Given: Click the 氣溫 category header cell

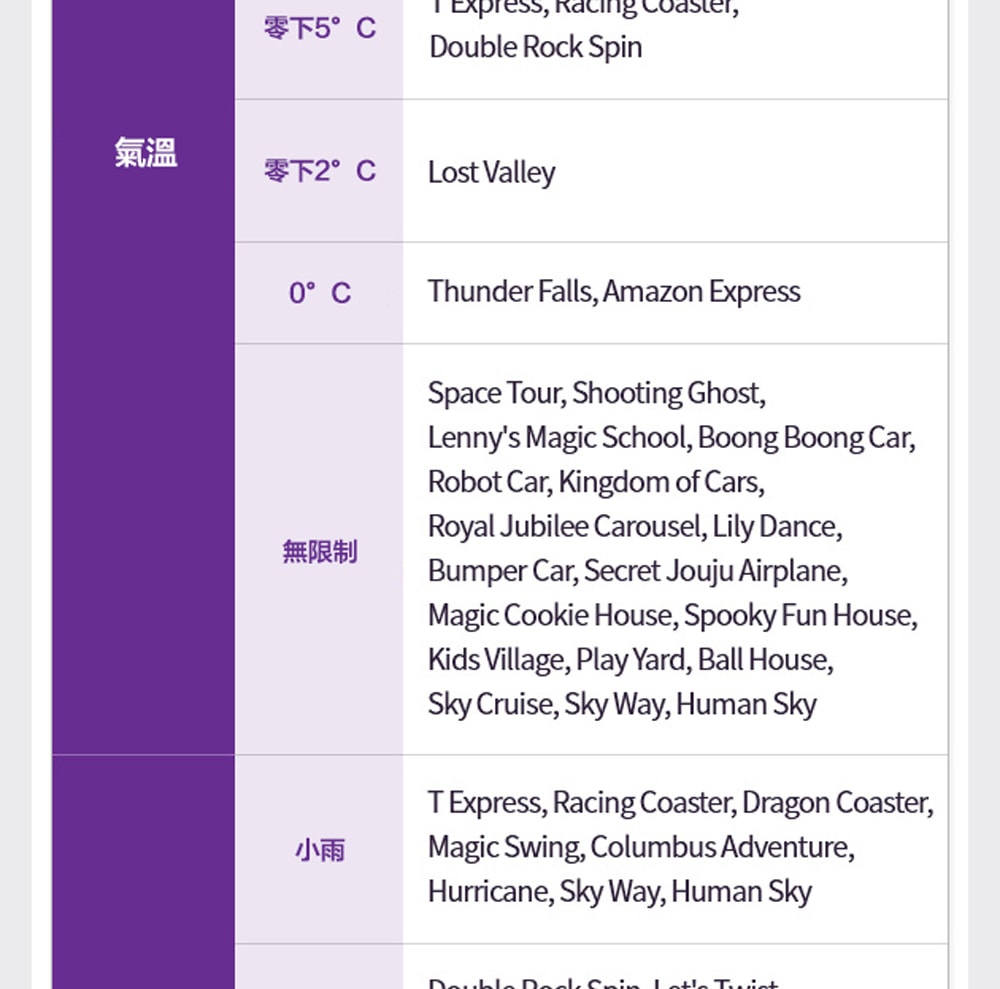Looking at the screenshot, I should (145, 153).
